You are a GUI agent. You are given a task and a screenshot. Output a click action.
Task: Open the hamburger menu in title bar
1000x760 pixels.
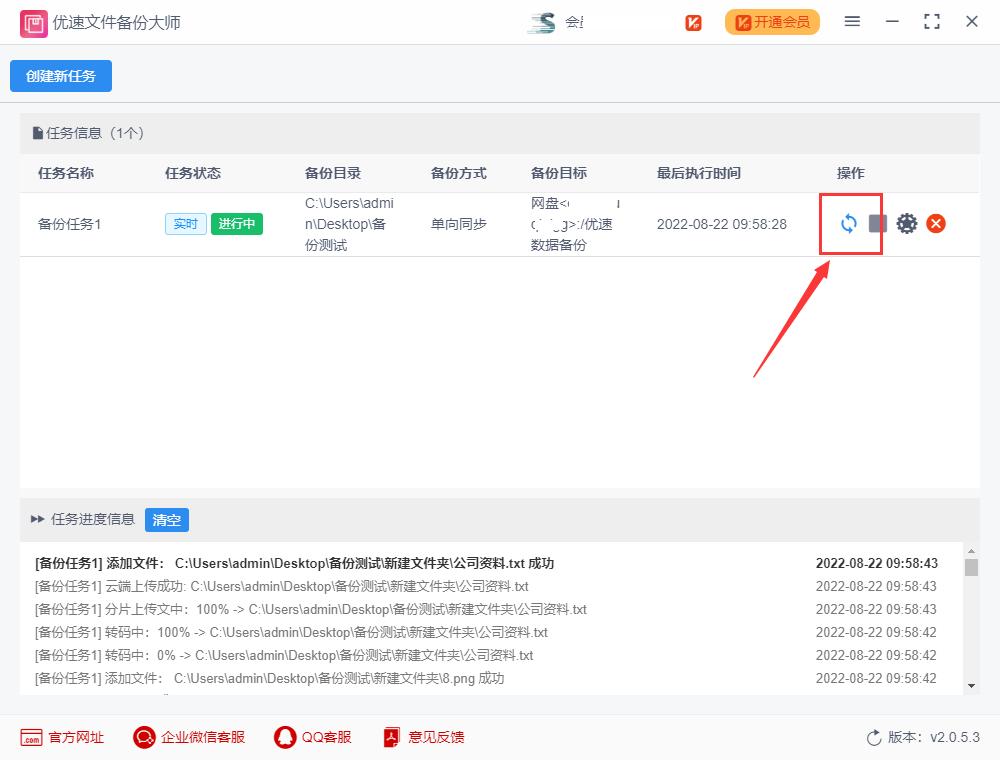852,21
